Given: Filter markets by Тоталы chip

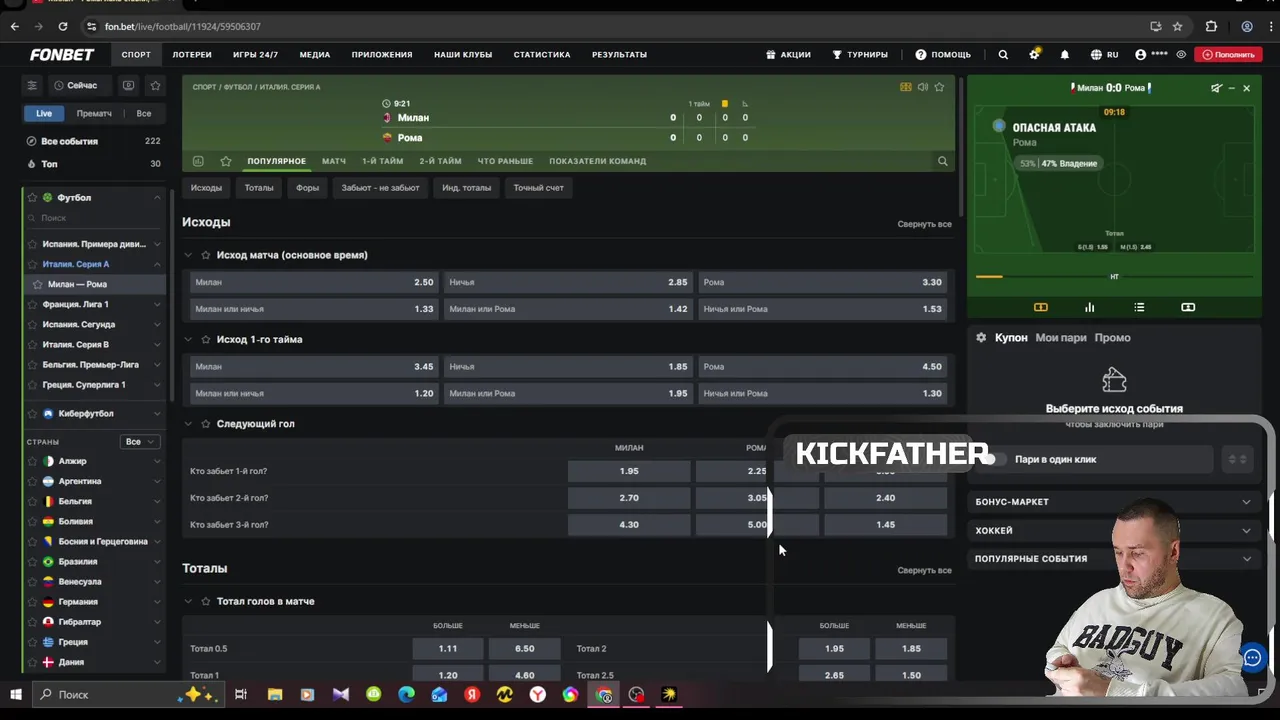Looking at the screenshot, I should pos(259,188).
